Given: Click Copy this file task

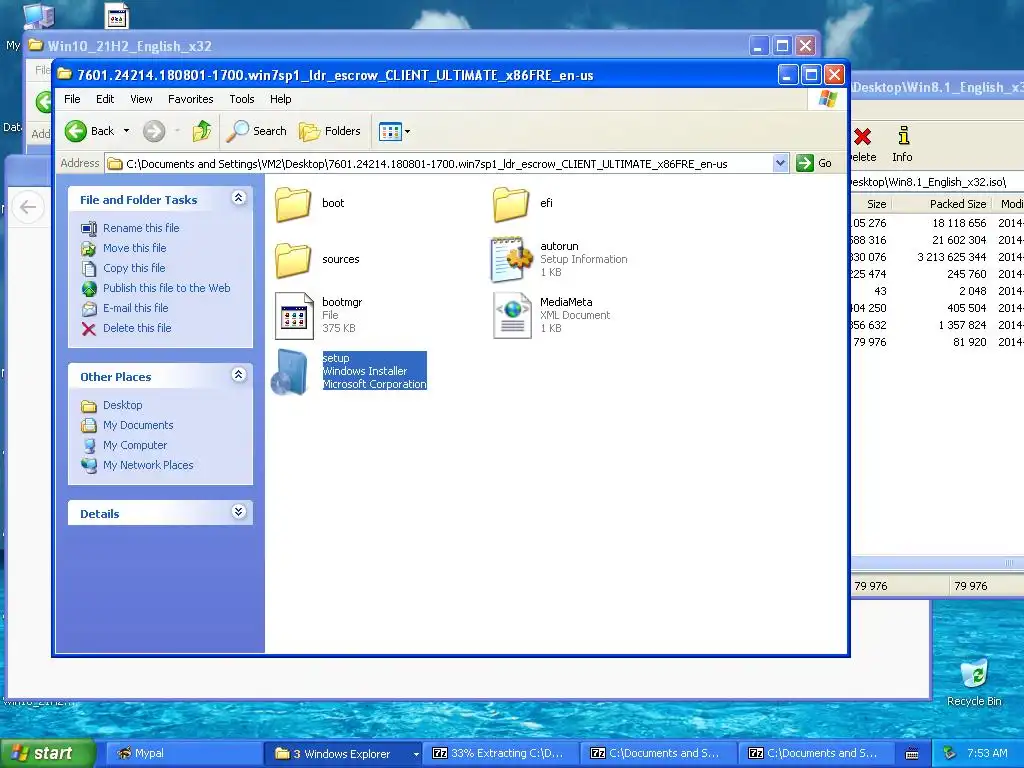Looking at the screenshot, I should pos(134,268).
